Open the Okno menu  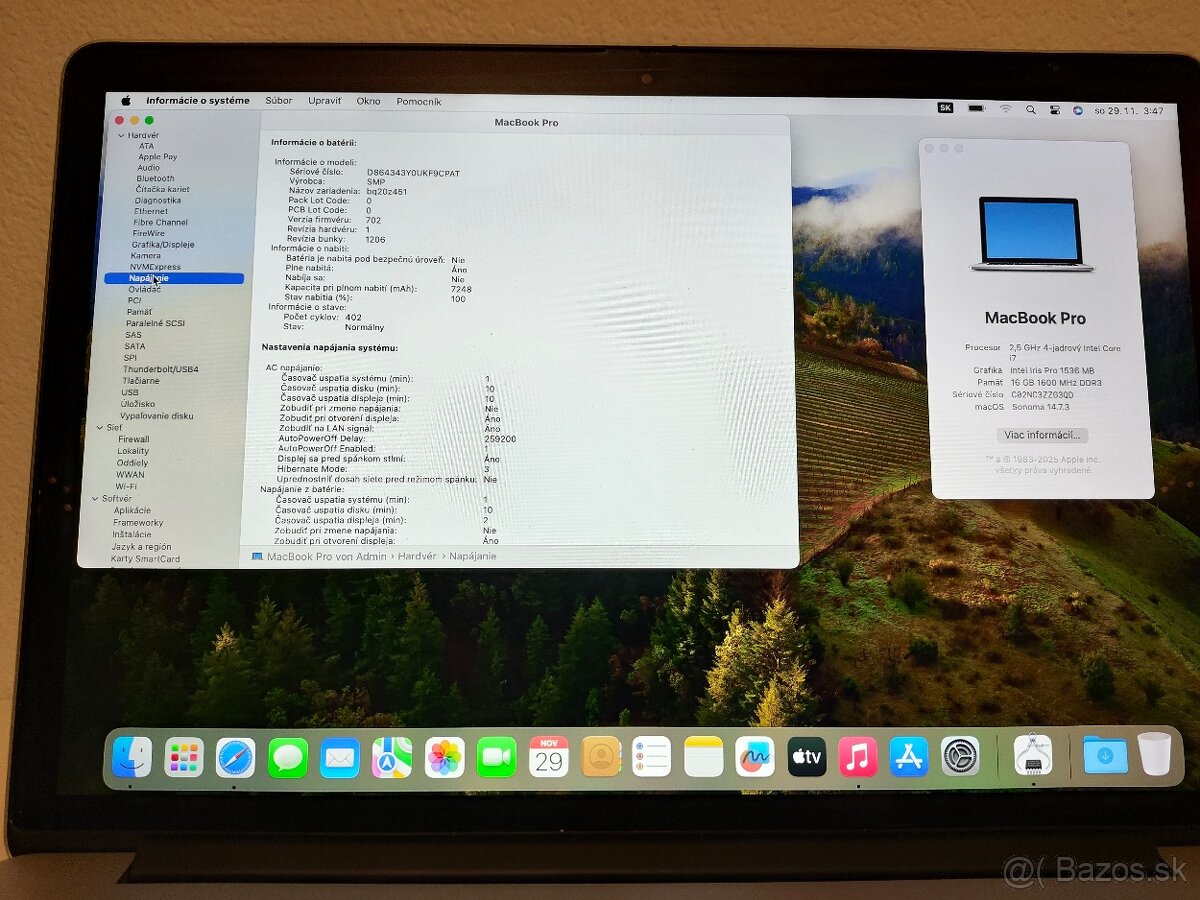368,101
